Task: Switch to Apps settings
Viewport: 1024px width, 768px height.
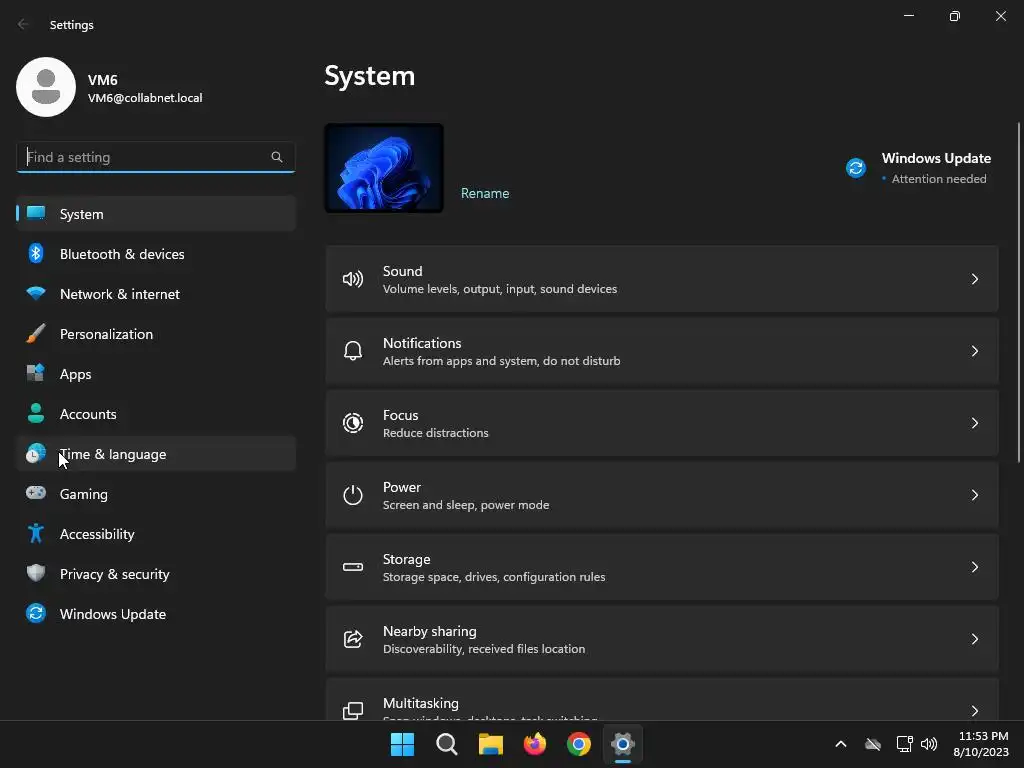Action: pos(156,374)
